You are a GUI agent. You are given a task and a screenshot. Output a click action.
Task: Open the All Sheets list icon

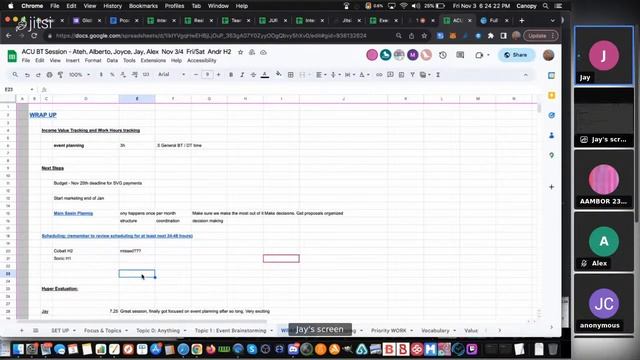click(x=36, y=331)
